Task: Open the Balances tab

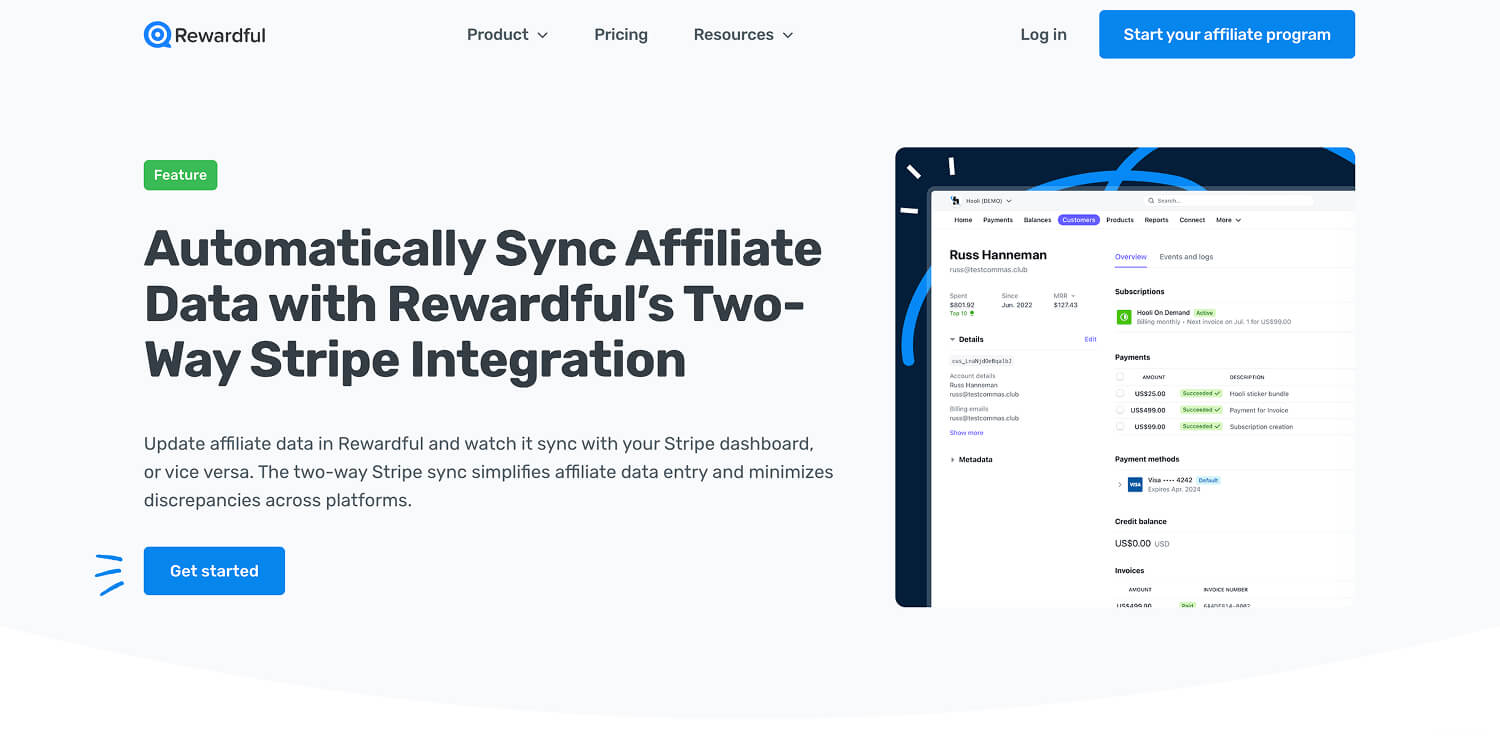Action: (1037, 220)
